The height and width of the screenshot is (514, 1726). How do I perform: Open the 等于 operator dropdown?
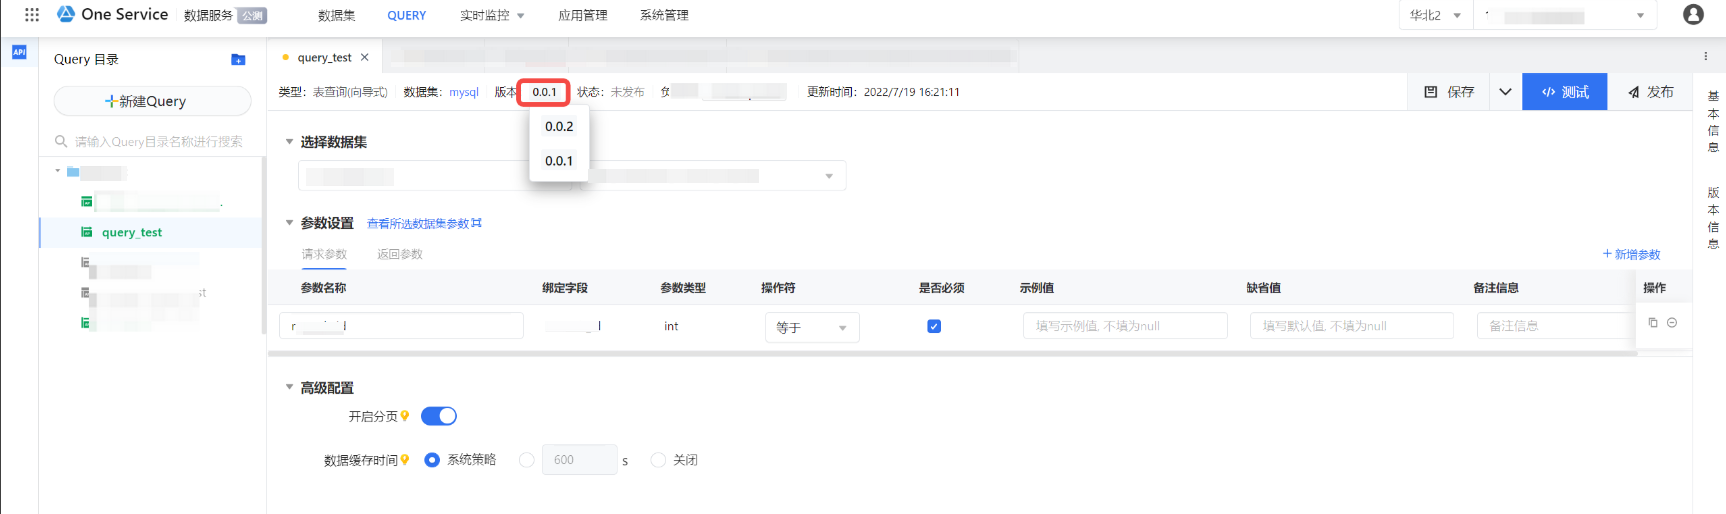coord(811,327)
